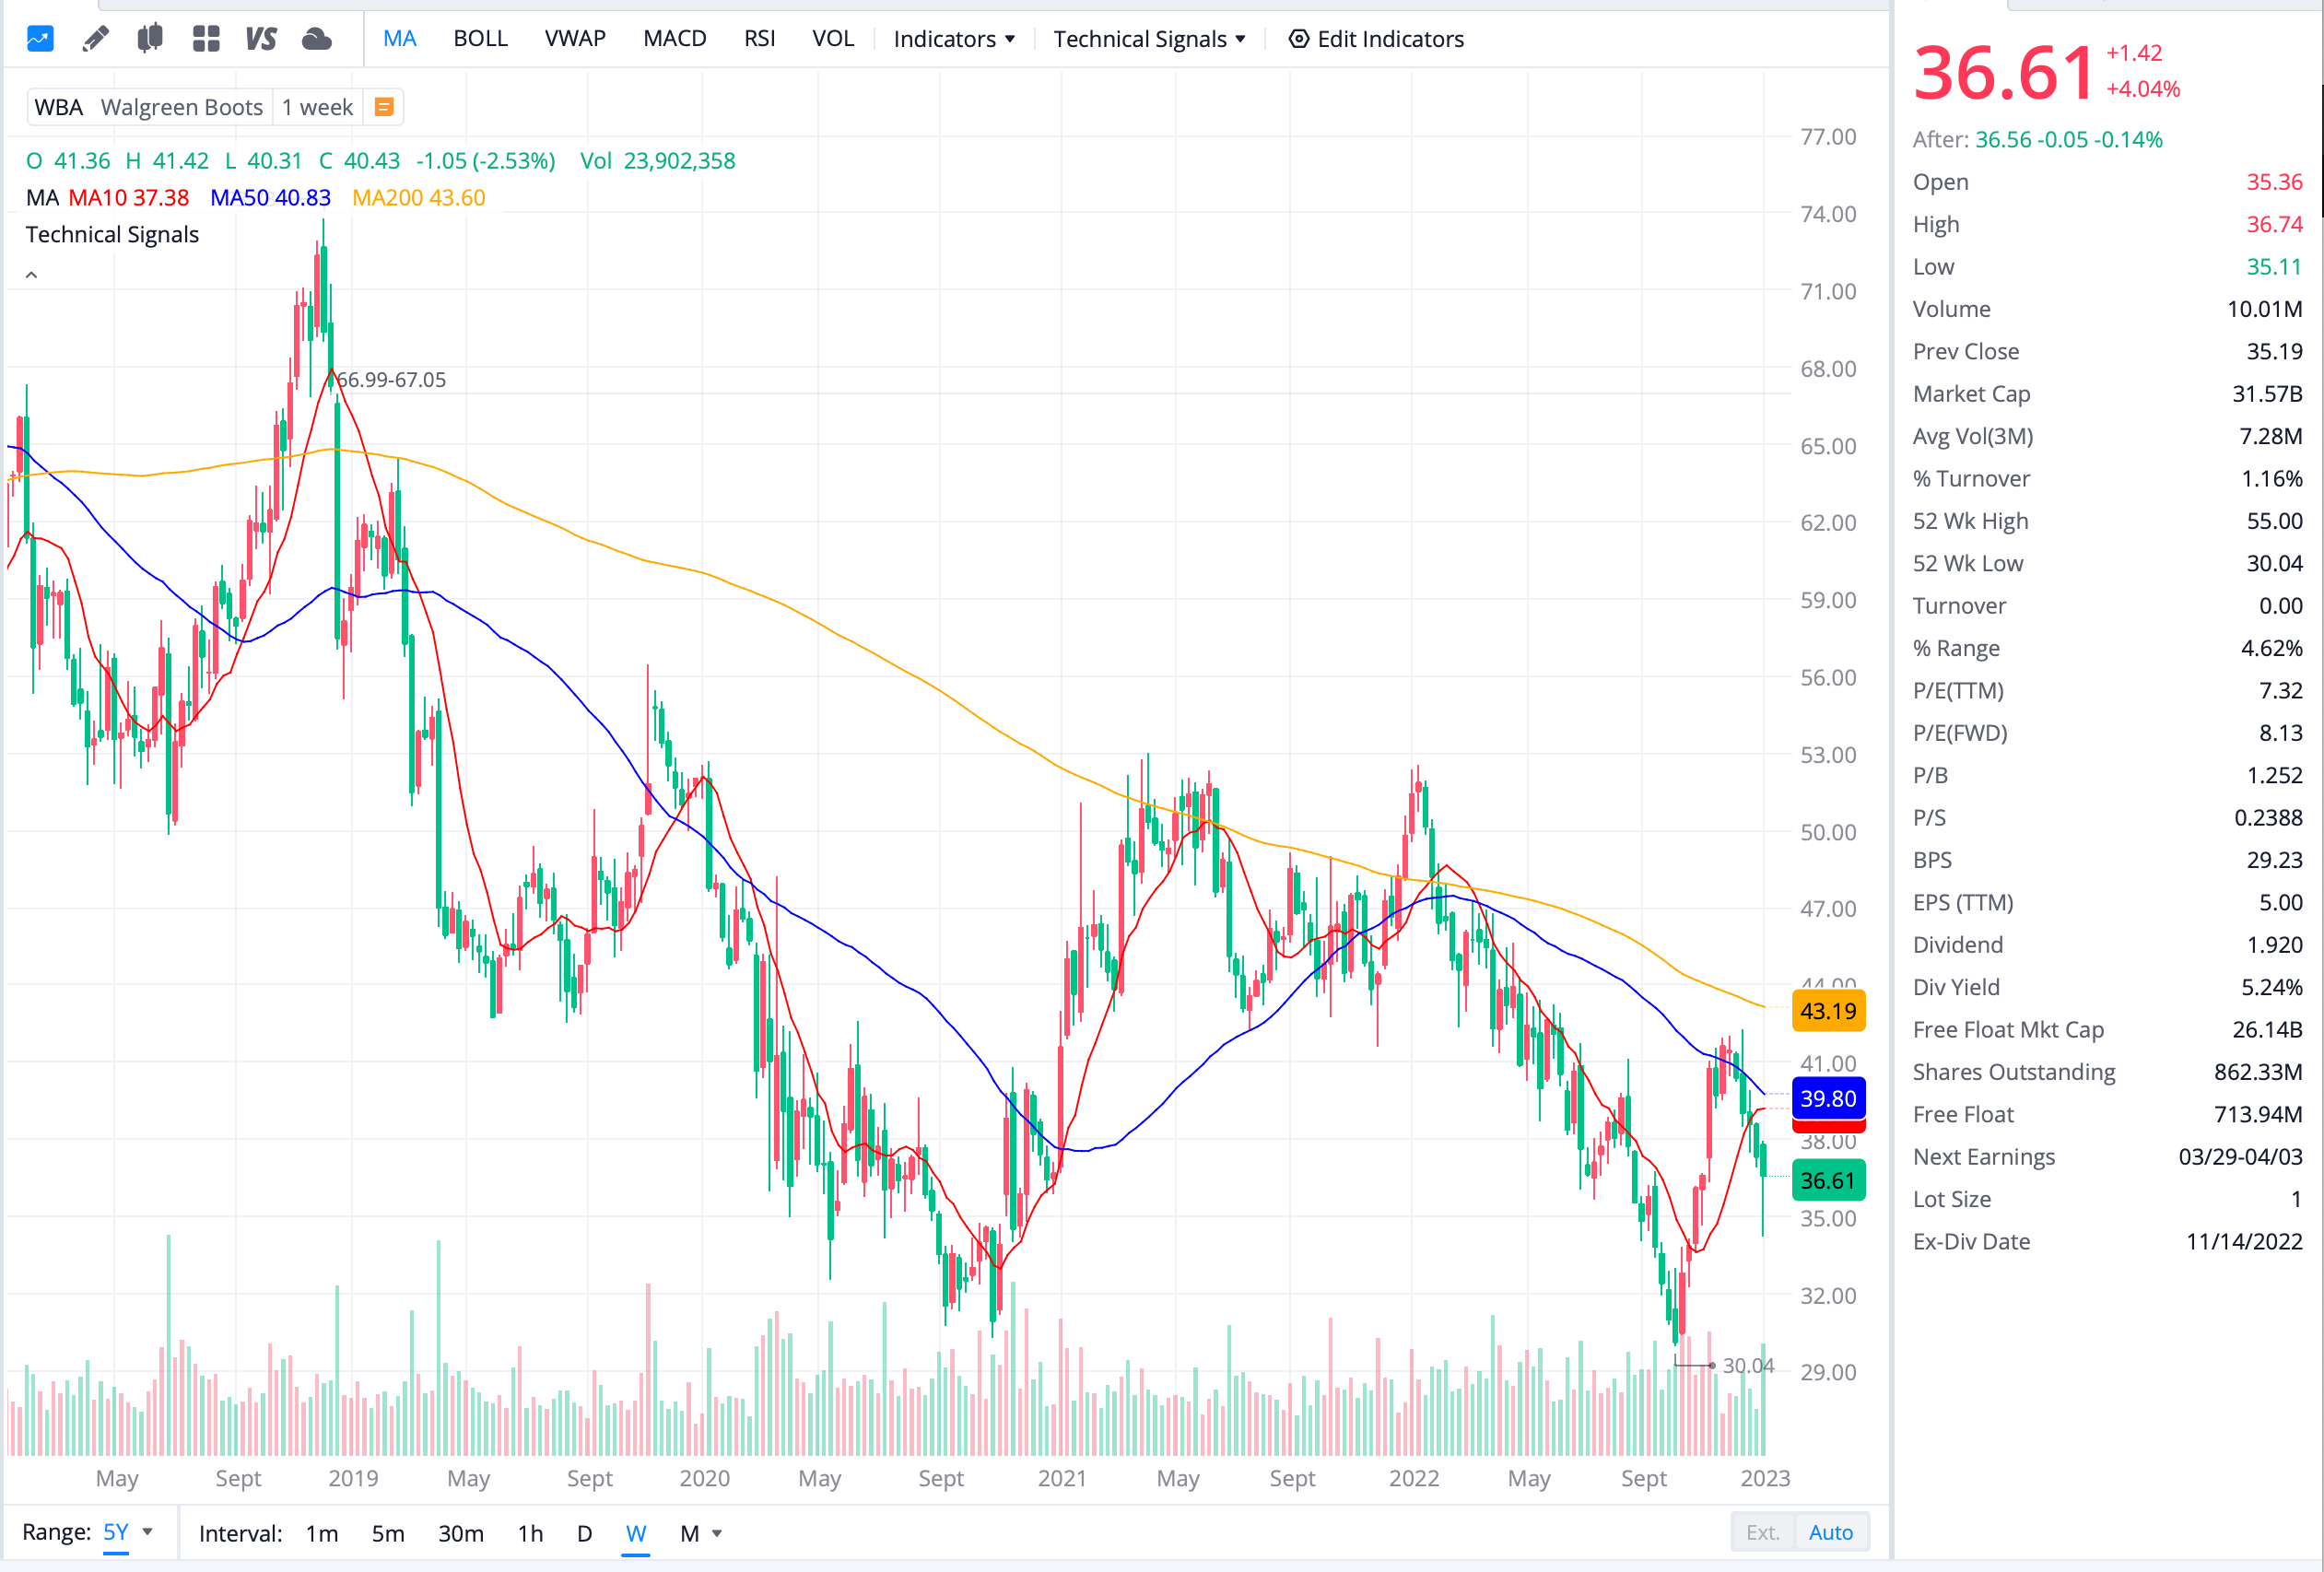The image size is (2324, 1572).
Task: Collapse the Technical Signals legend caret
Action: pyautogui.click(x=32, y=275)
